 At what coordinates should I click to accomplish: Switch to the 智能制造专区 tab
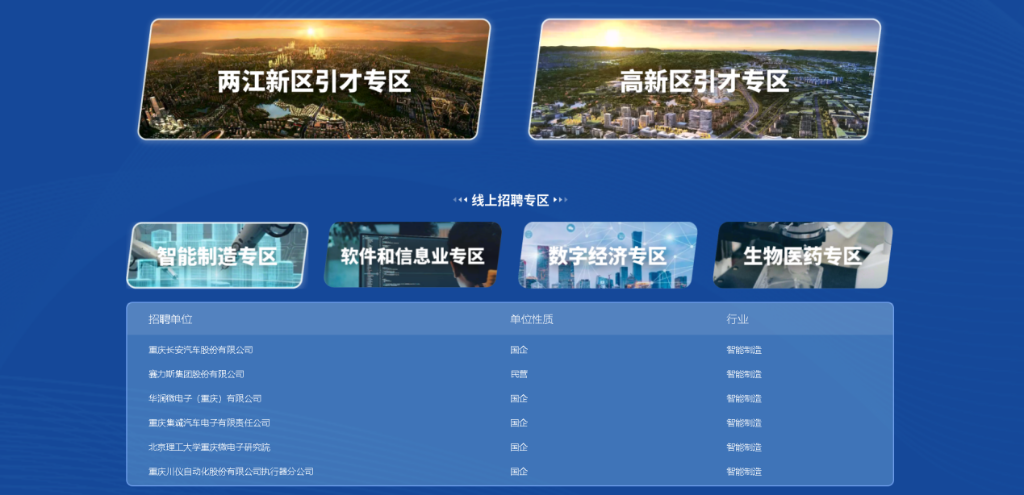point(217,256)
